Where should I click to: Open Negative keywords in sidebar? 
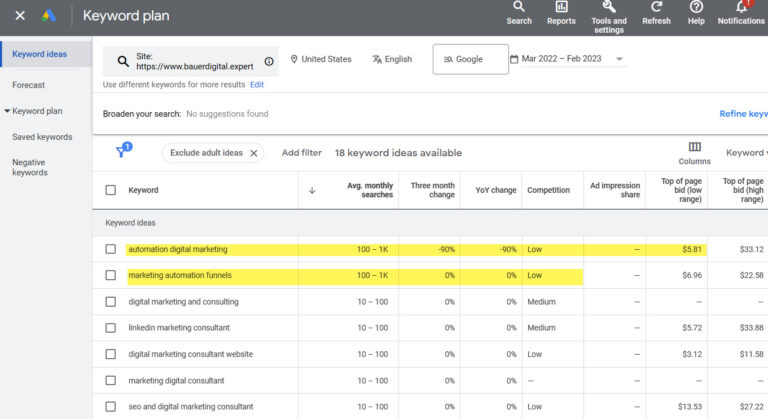coord(30,167)
